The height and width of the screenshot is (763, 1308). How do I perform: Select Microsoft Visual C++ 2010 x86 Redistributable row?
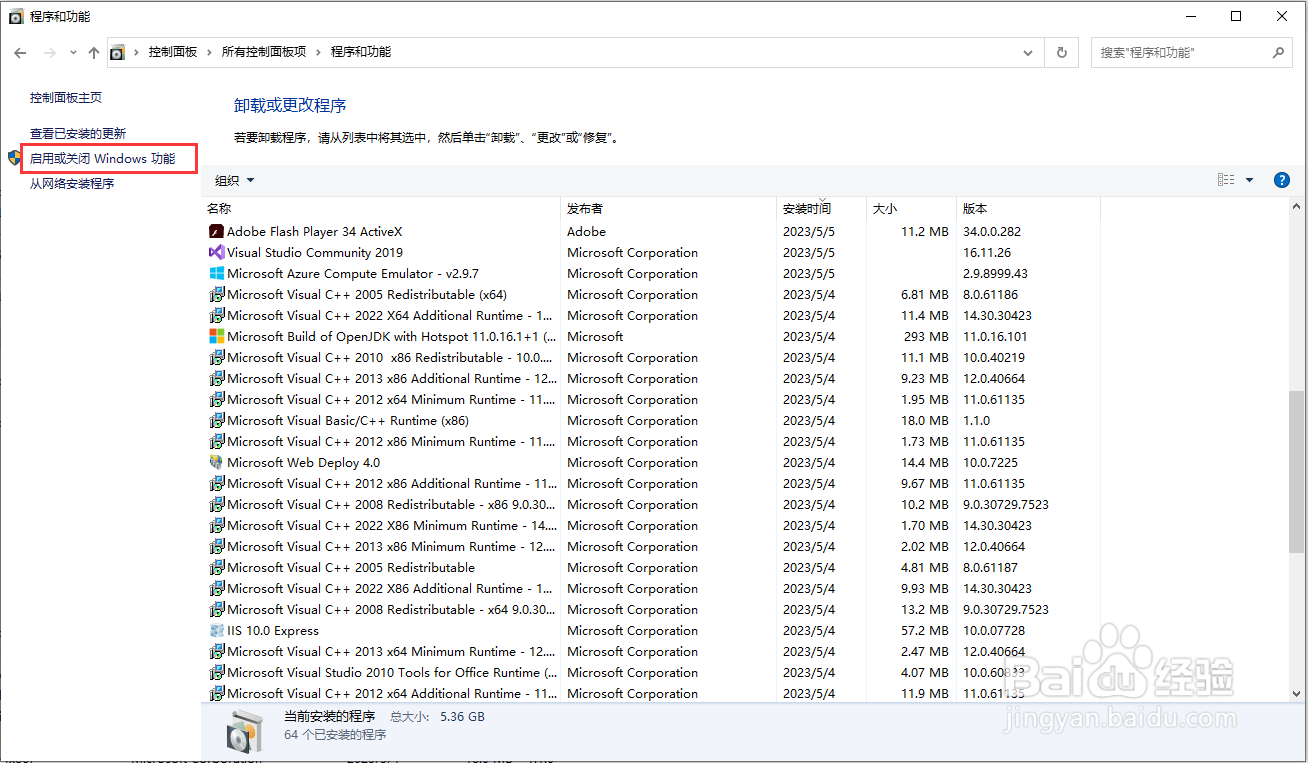[x=654, y=357]
